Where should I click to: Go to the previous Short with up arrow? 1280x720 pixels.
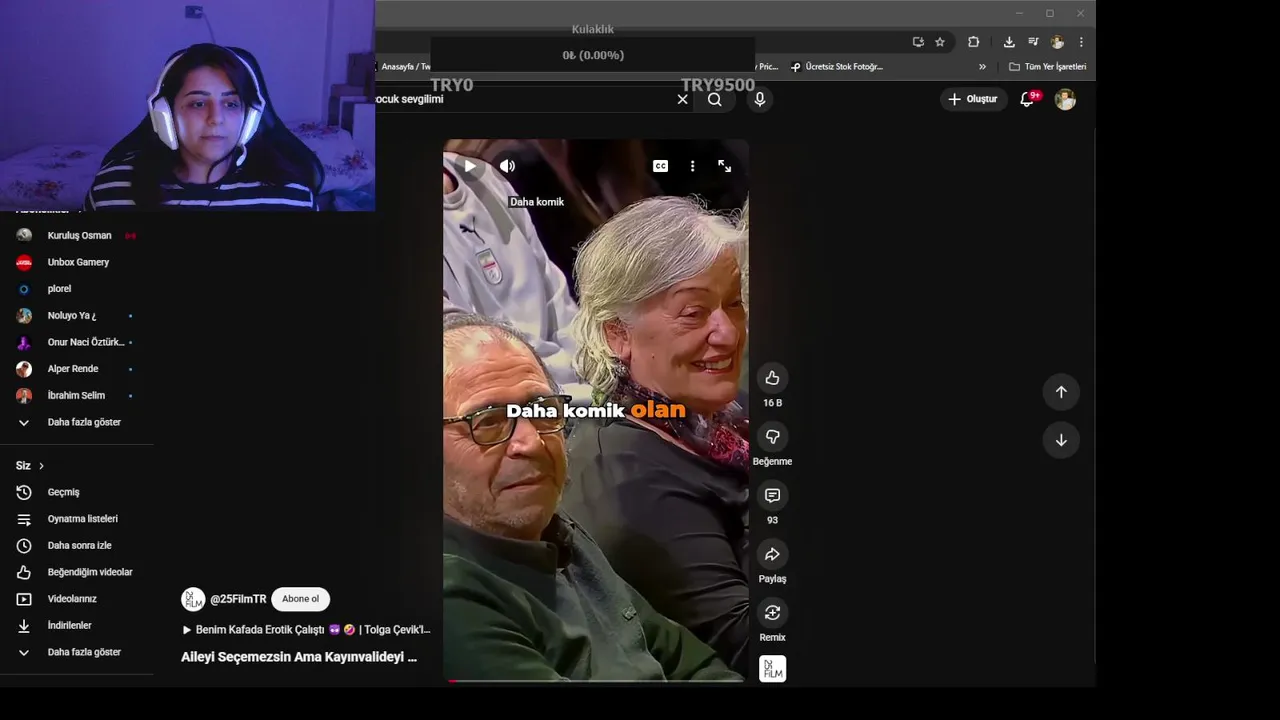(1061, 392)
